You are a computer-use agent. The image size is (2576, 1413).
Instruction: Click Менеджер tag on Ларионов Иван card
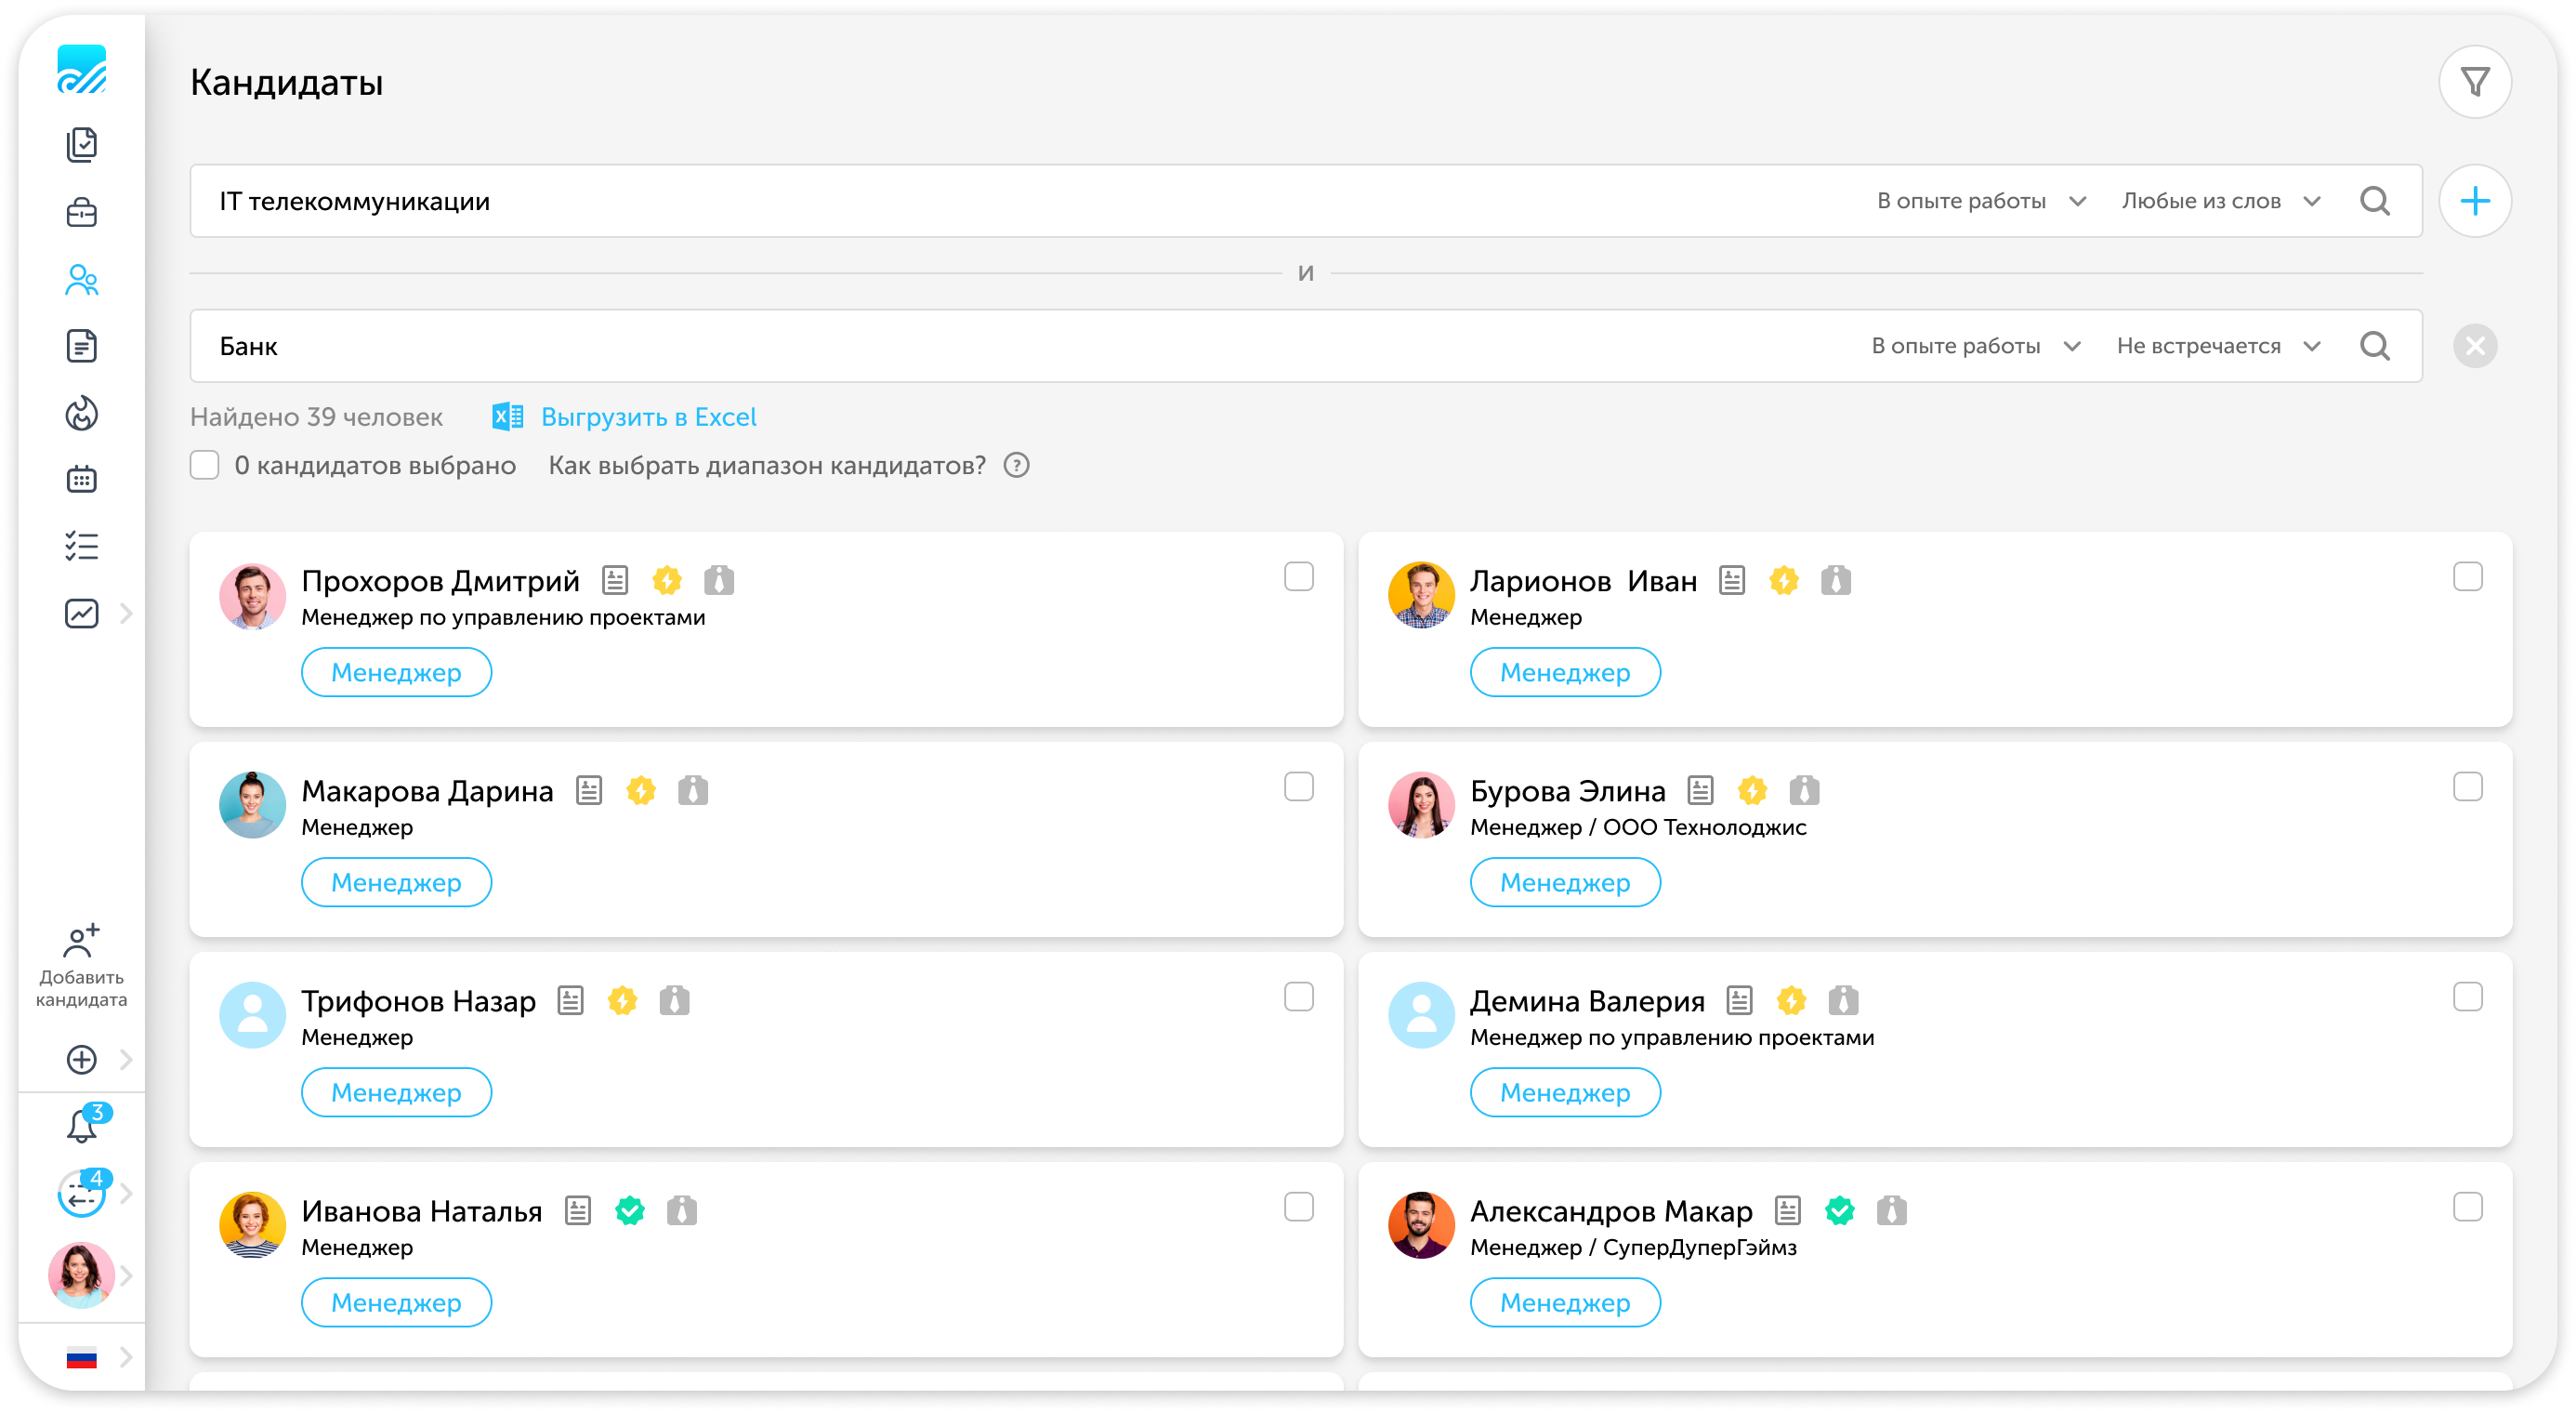[1565, 672]
